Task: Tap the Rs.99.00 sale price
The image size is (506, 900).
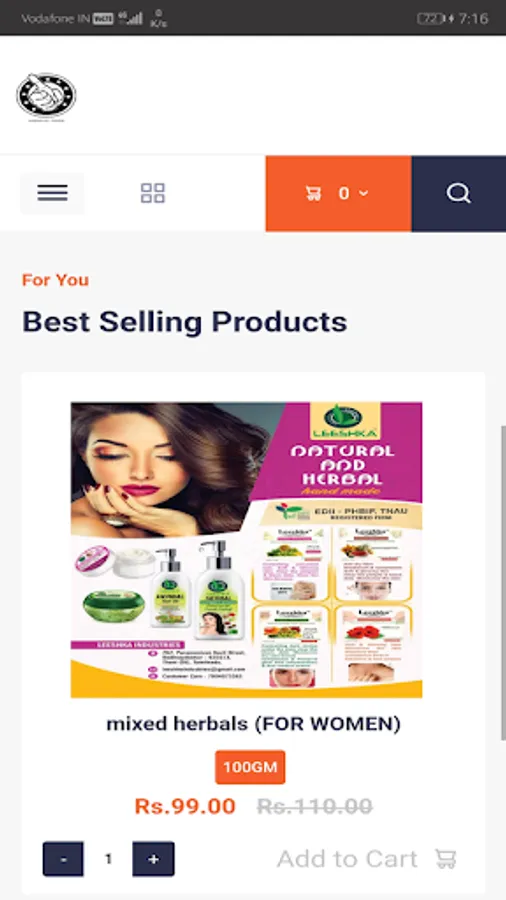Action: [x=185, y=806]
